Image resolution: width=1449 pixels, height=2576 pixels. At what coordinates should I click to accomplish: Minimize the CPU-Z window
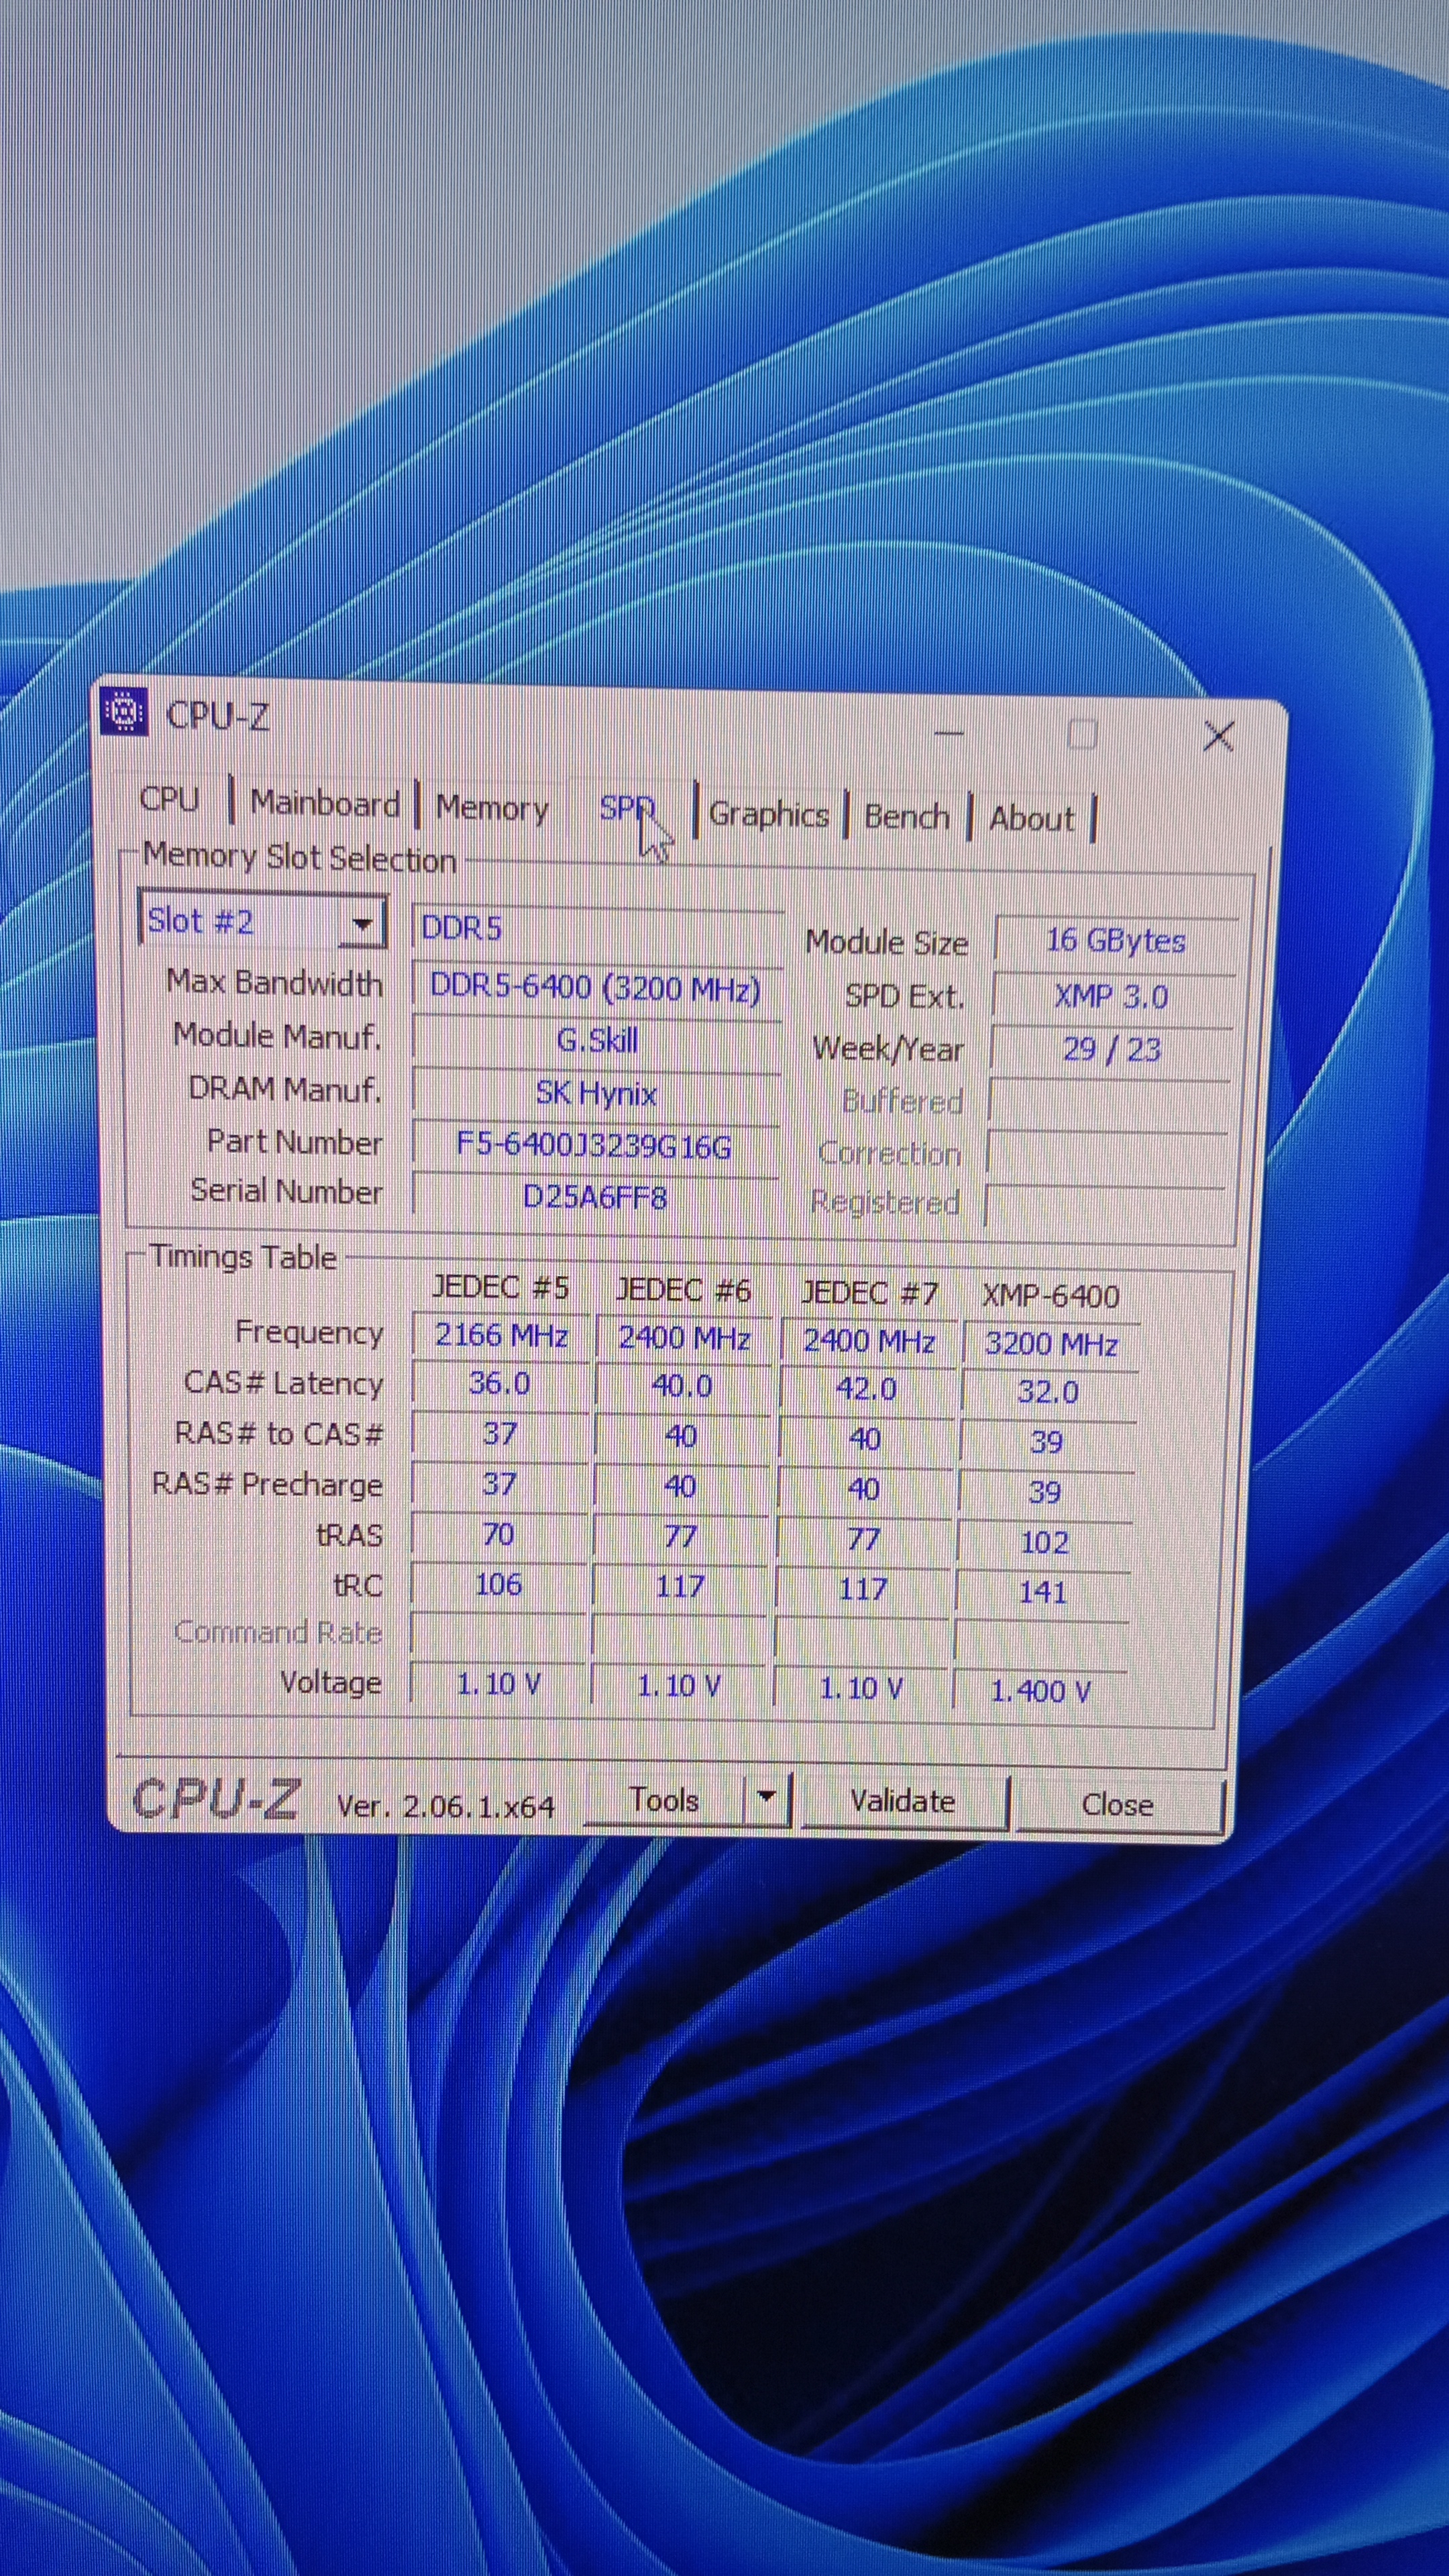point(949,733)
